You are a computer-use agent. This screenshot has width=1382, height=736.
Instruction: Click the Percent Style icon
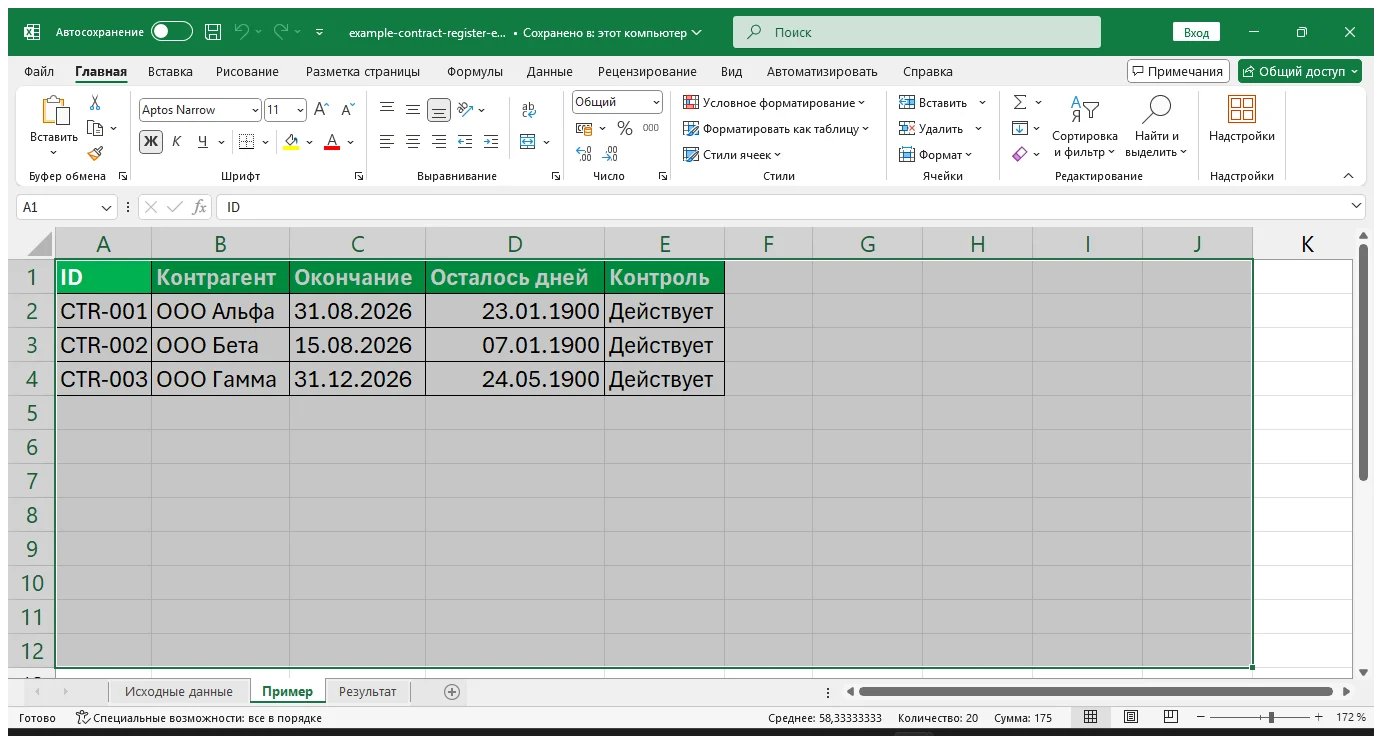pyautogui.click(x=625, y=128)
